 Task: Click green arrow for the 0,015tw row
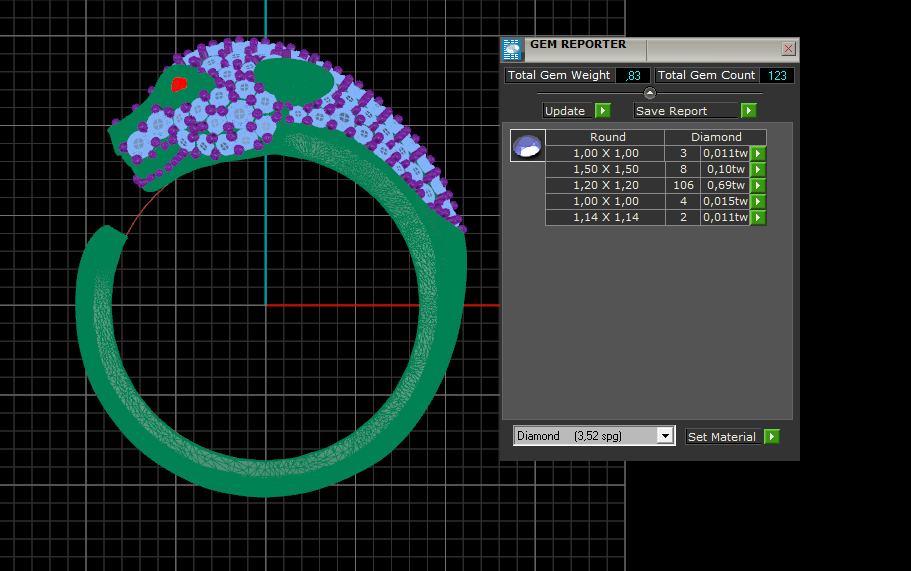(x=758, y=202)
